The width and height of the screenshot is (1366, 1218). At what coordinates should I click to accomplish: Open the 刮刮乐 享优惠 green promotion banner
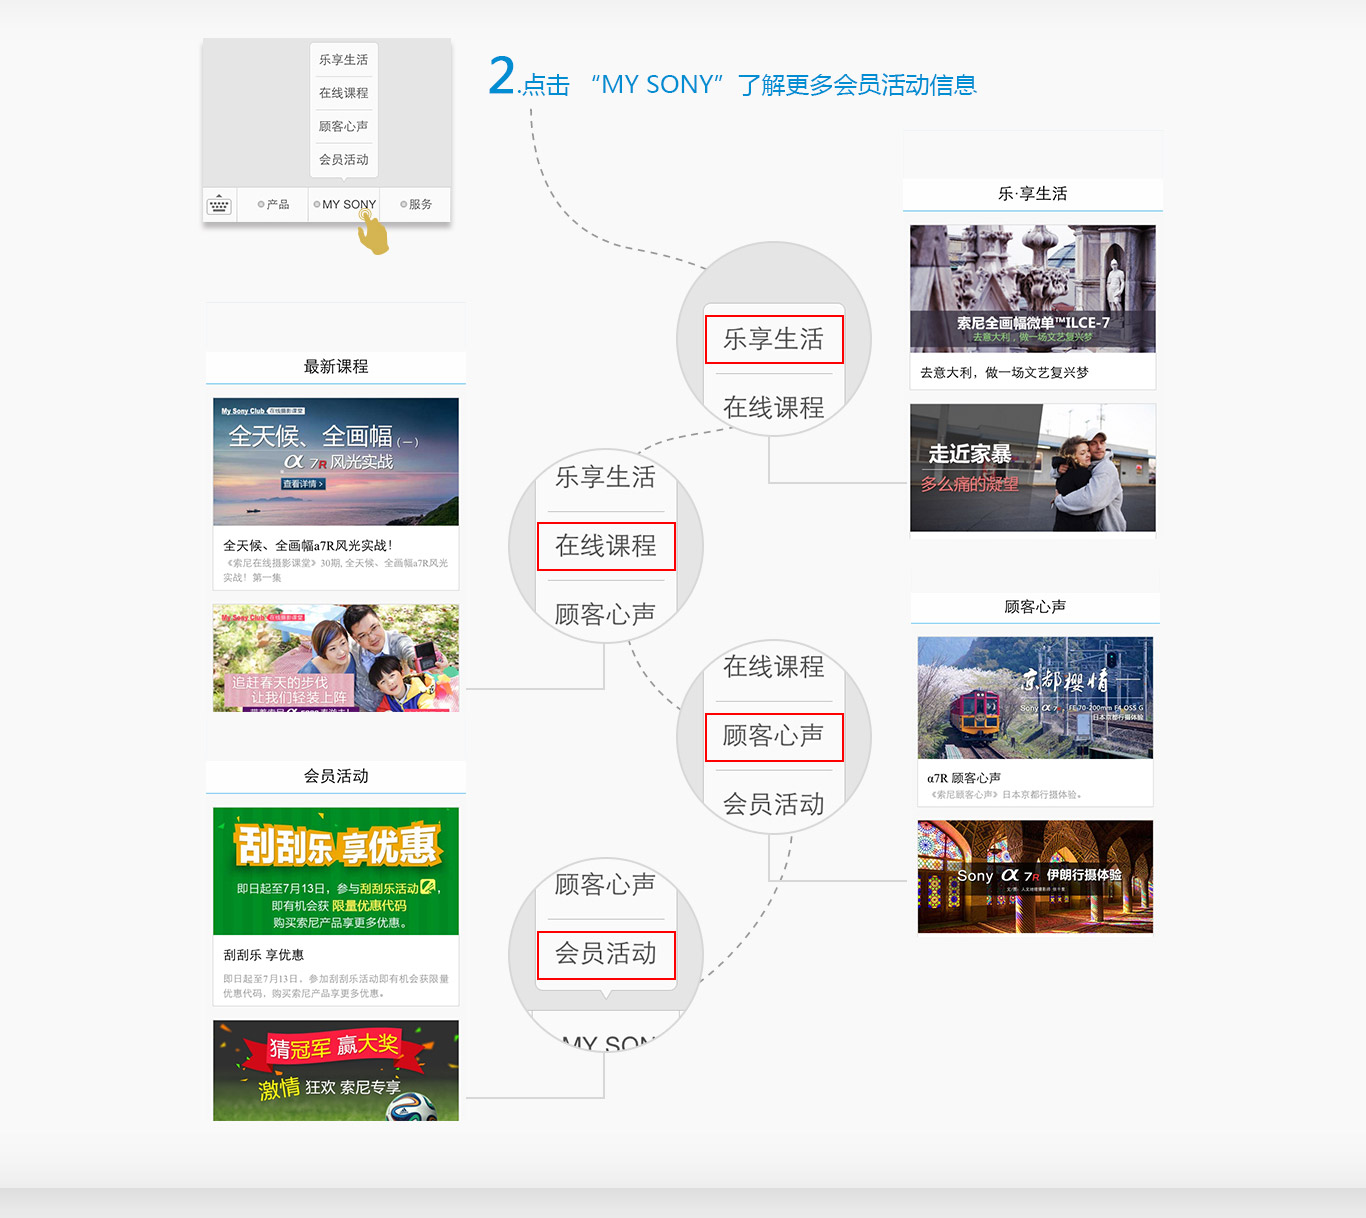point(336,871)
